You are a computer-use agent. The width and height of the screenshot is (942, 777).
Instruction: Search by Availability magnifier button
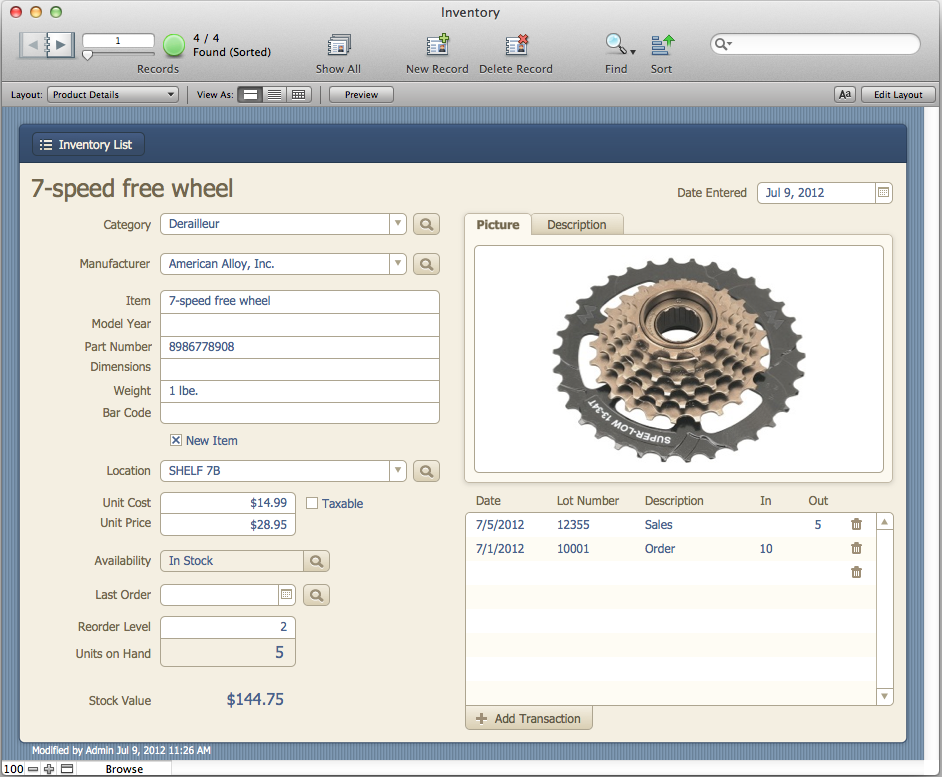point(317,561)
